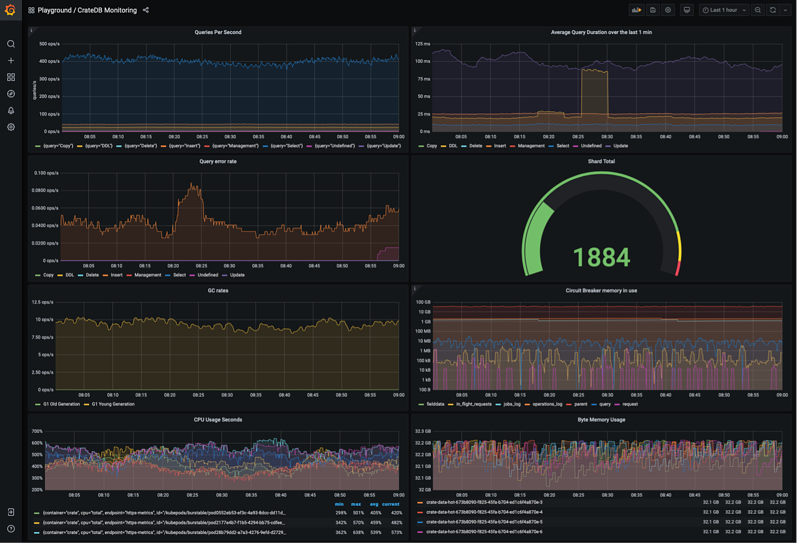Sort CPU legend by max column

pos(356,505)
